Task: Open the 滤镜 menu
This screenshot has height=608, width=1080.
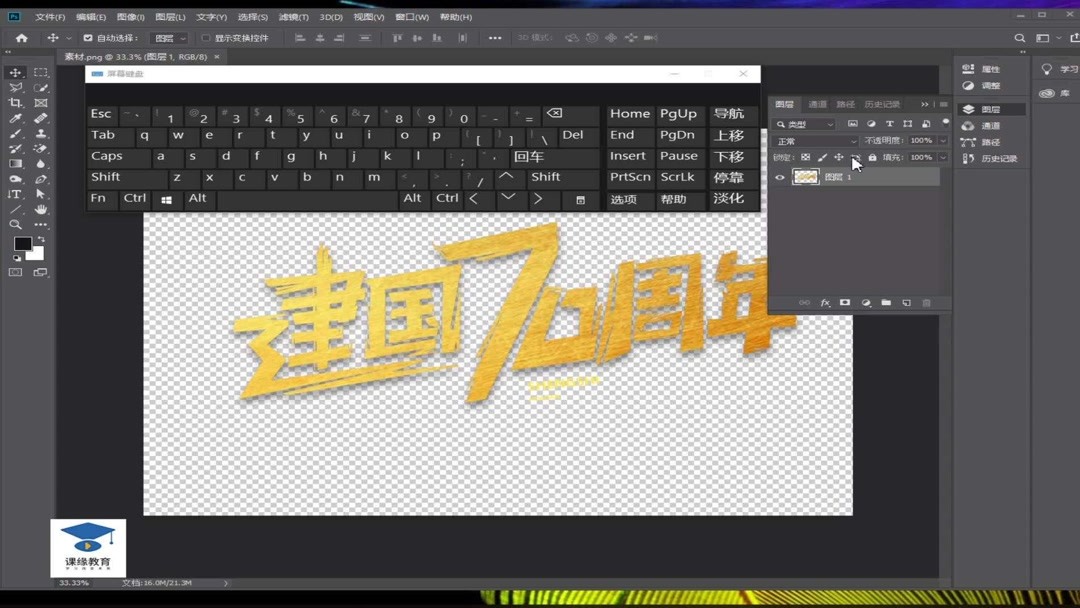Action: tap(294, 16)
